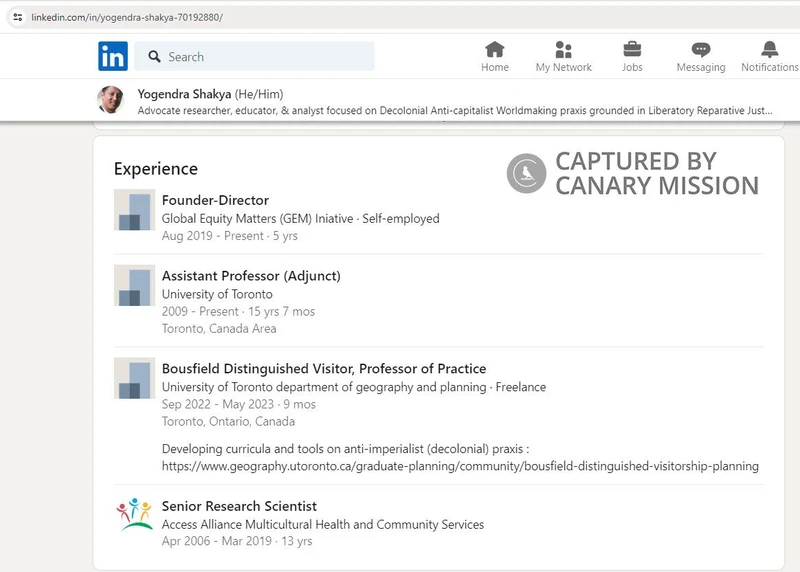Open the Messaging nav label
800x572 pixels.
point(701,67)
